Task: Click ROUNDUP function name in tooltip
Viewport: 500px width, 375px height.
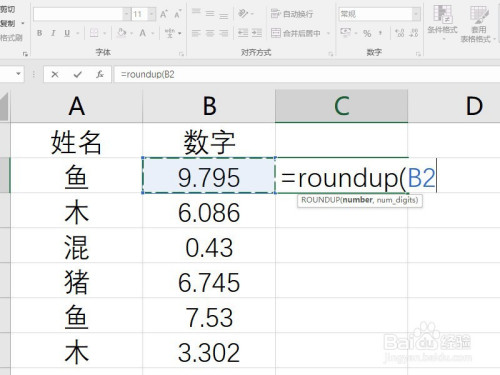Action: coord(321,200)
